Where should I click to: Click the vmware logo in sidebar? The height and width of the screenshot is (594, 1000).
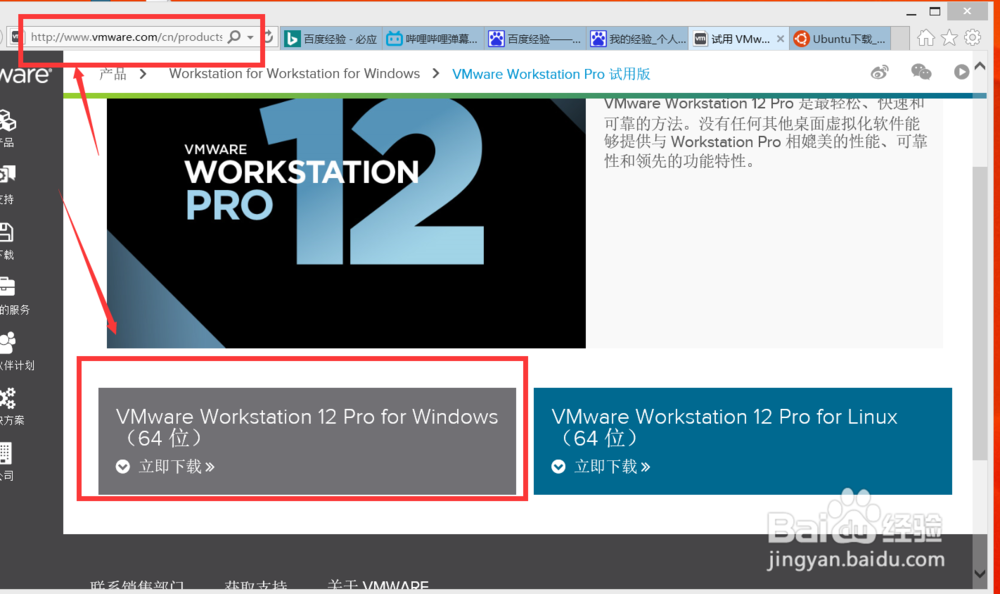coord(26,75)
